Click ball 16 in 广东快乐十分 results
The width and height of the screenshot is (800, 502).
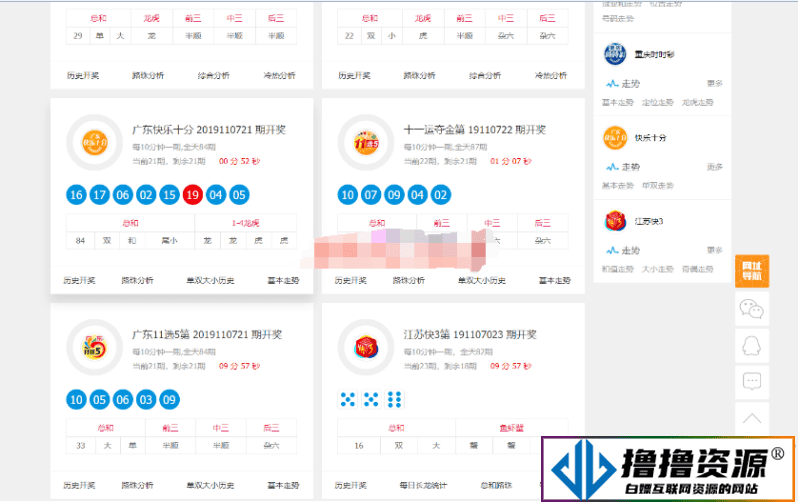pyautogui.click(x=77, y=195)
